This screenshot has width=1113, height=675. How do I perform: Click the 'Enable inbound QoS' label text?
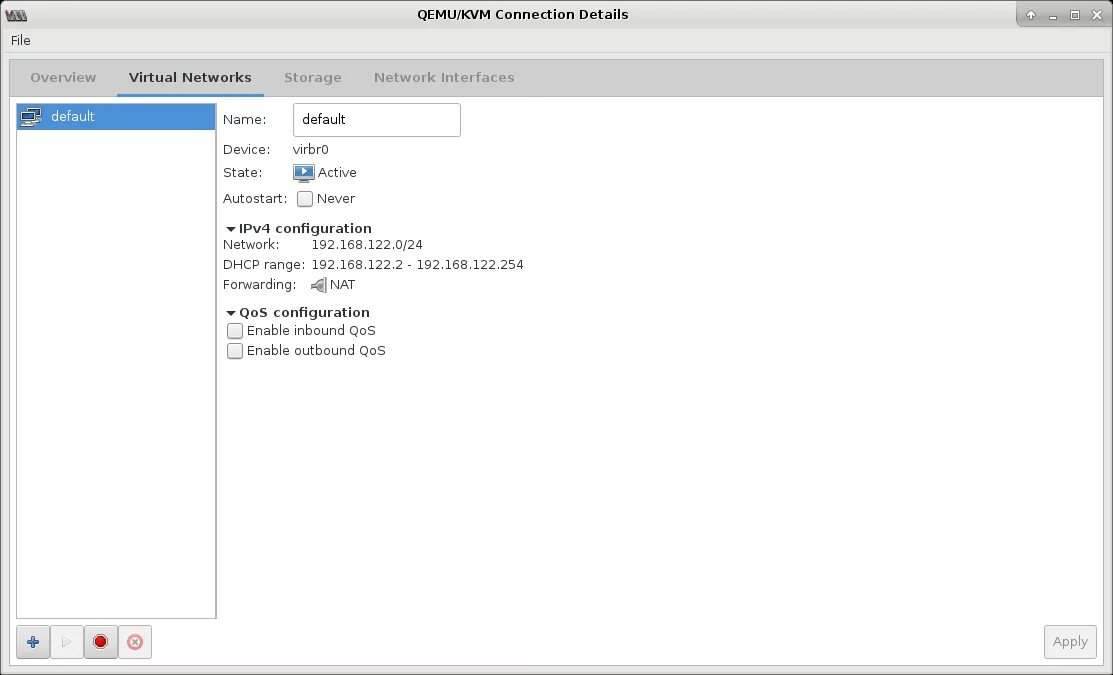coord(311,331)
